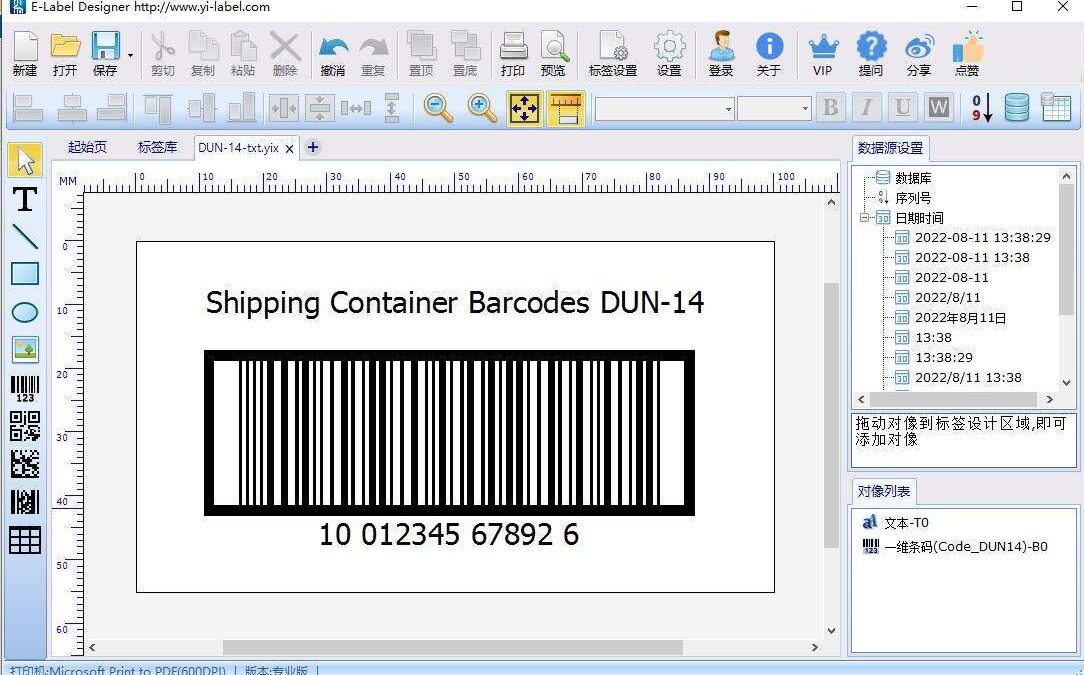Select the Data Matrix code tool
This screenshot has height=675, width=1084.
coord(25,464)
